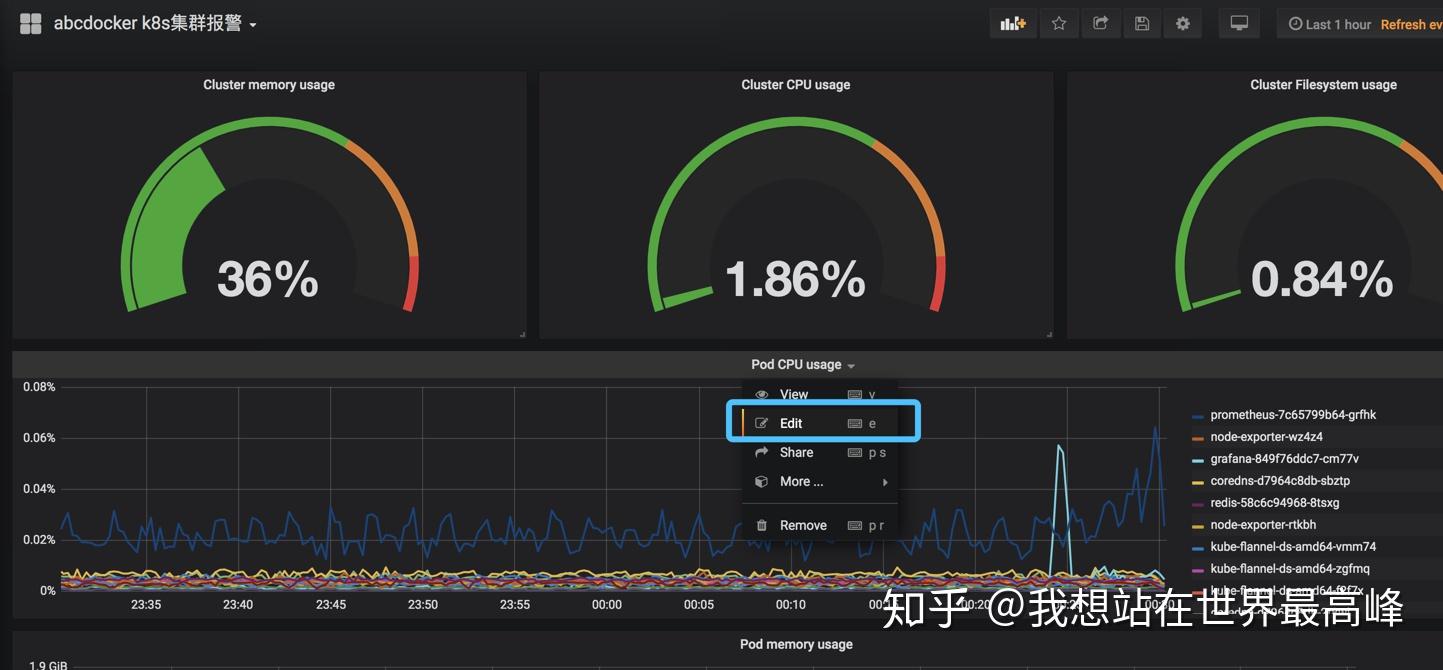1443x670 pixels.
Task: Click the grafana-849f76ddc7-cm77v series color line
Action: (1196, 459)
